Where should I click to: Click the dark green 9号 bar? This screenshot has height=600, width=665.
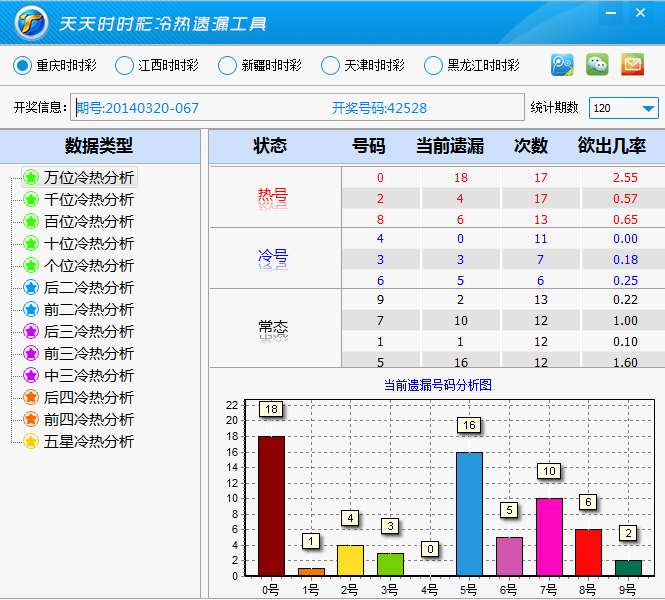[x=629, y=568]
